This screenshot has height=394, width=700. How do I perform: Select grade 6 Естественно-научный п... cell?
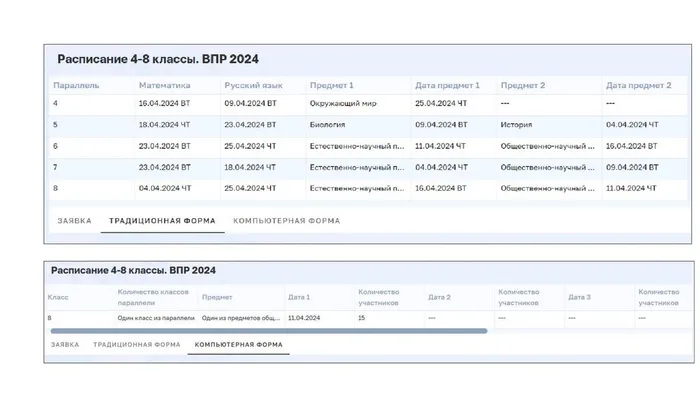tap(357, 146)
